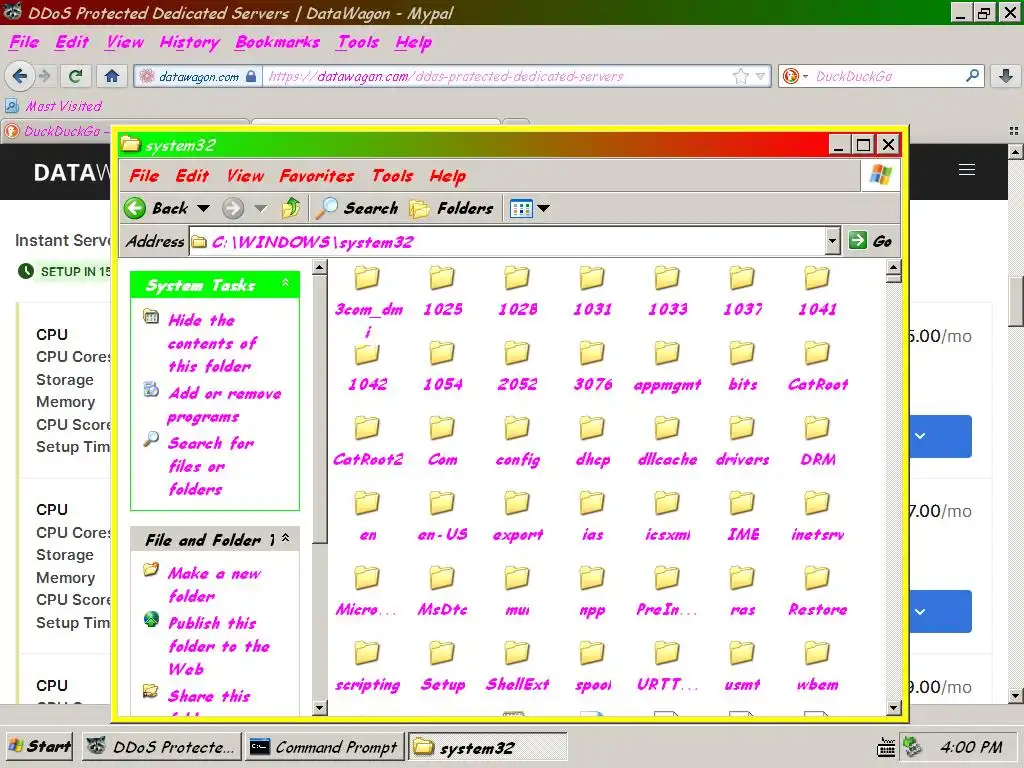The height and width of the screenshot is (768, 1024).
Task: Select the DRM folder
Action: (818, 441)
